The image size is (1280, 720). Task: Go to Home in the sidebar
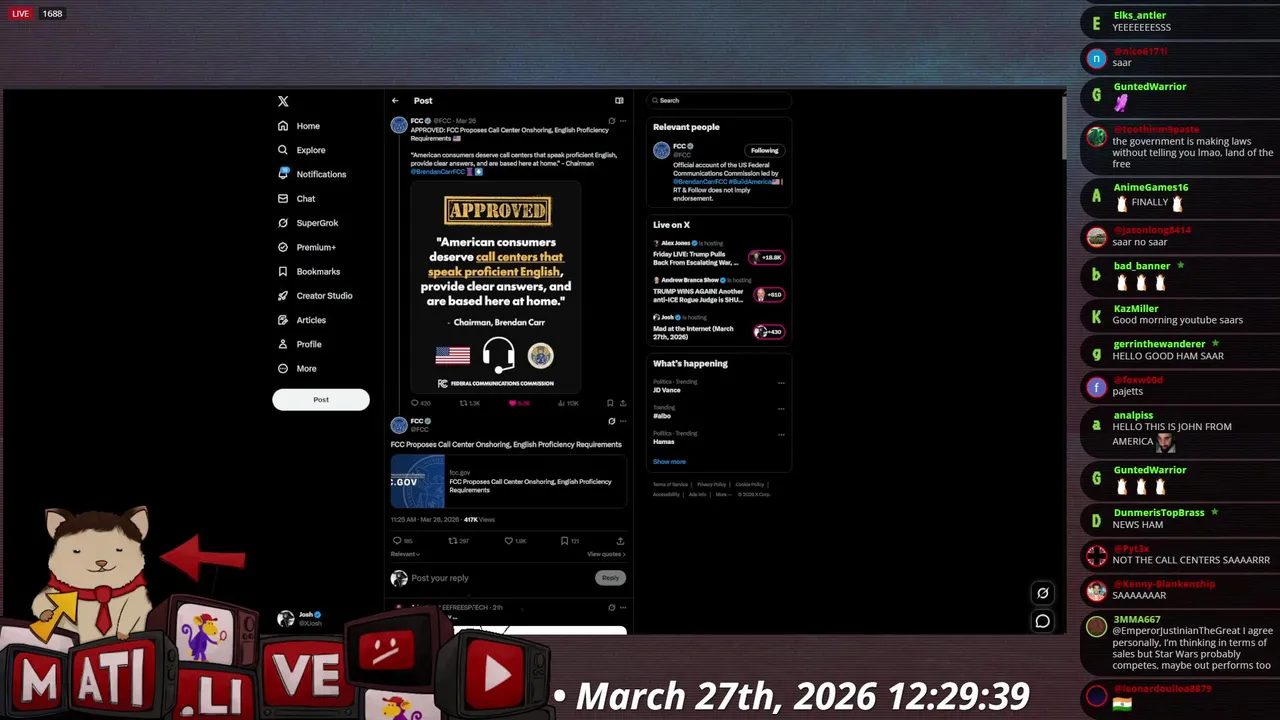tap(299, 126)
